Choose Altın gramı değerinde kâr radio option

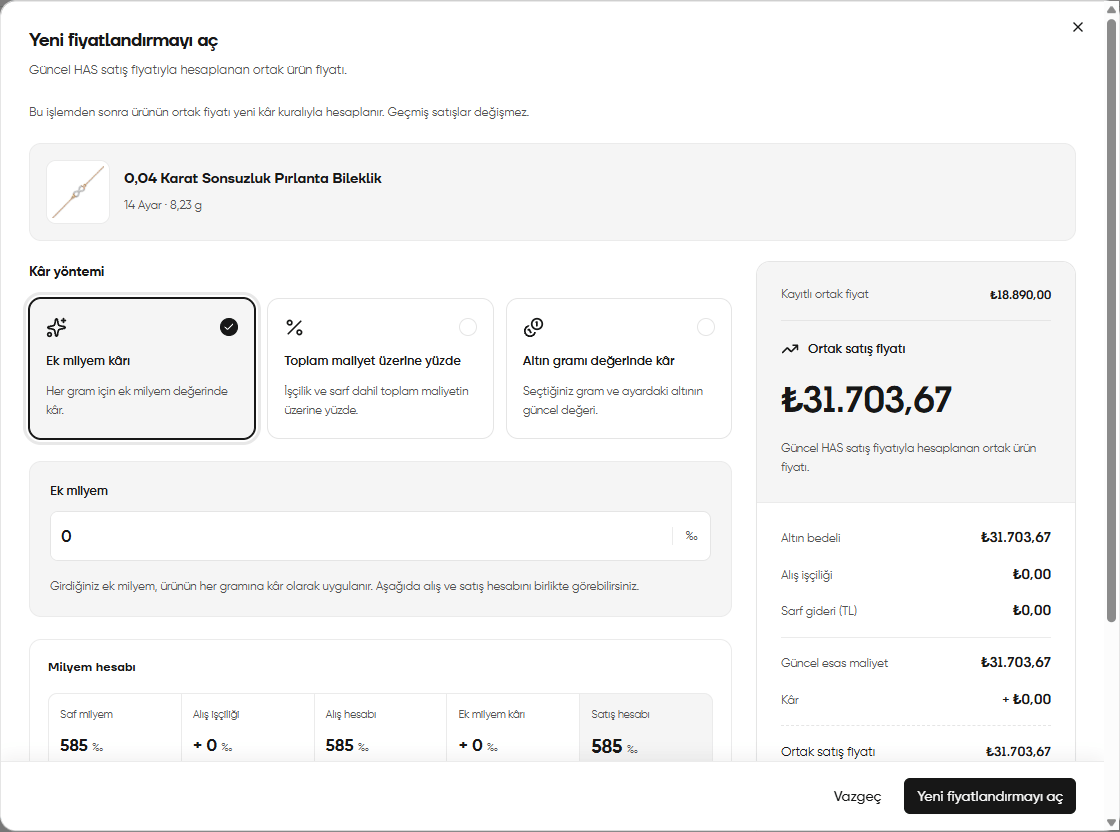point(706,327)
